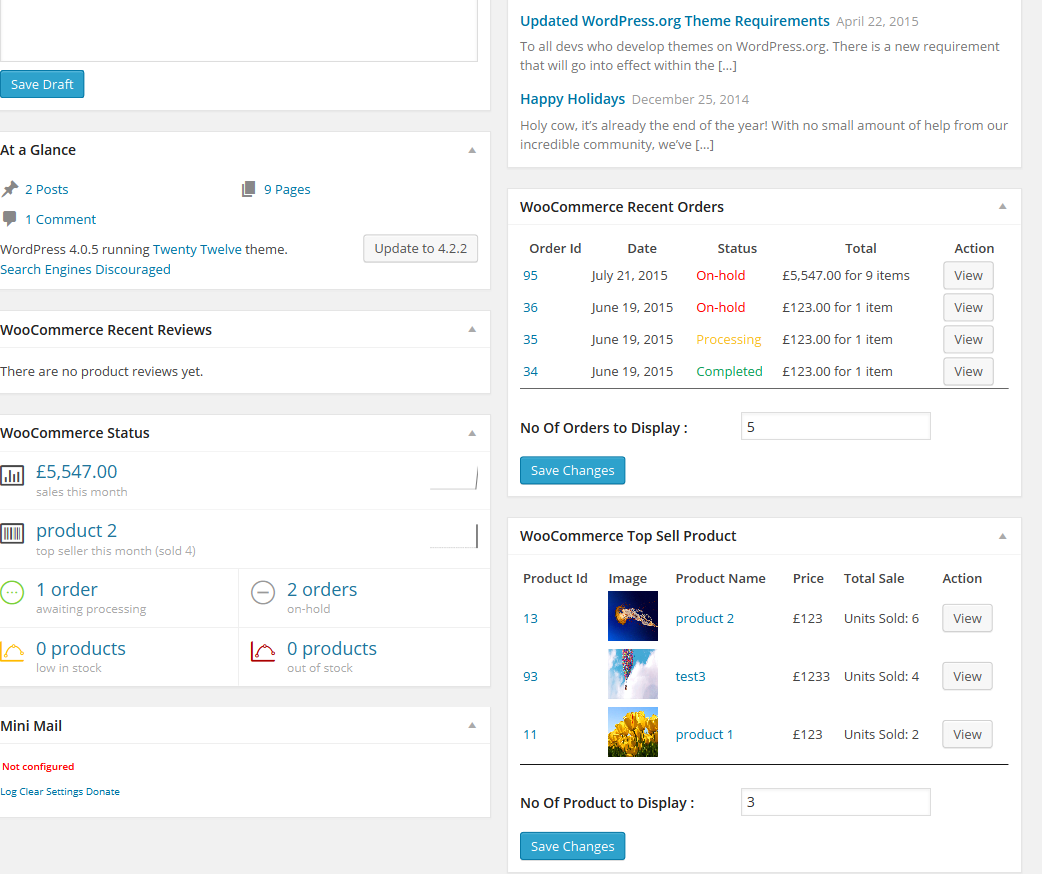Image resolution: width=1042 pixels, height=874 pixels.
Task: Open Updated WordPress.org Theme Requirements article
Action: tap(675, 21)
